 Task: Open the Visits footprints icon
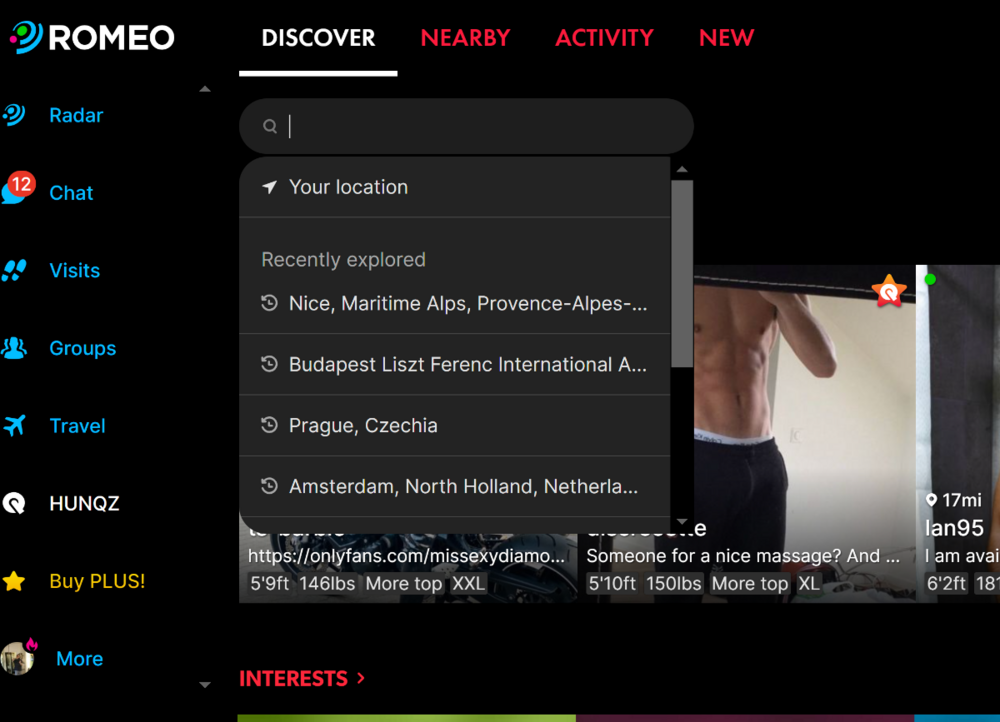click(x=14, y=271)
